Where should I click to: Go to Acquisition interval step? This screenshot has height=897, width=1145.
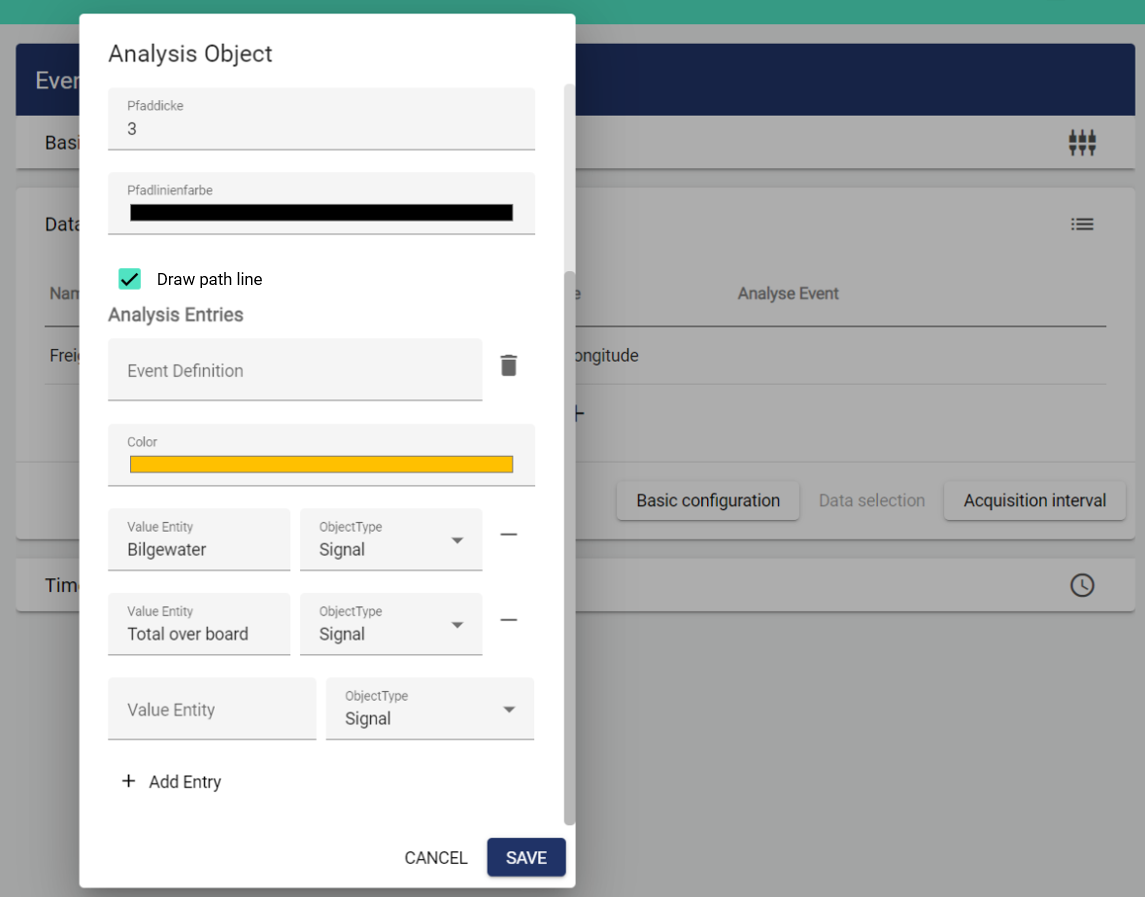[1035, 501]
